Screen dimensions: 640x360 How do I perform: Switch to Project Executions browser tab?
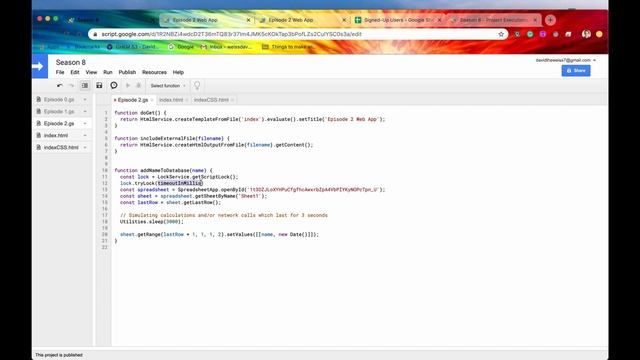(493, 20)
